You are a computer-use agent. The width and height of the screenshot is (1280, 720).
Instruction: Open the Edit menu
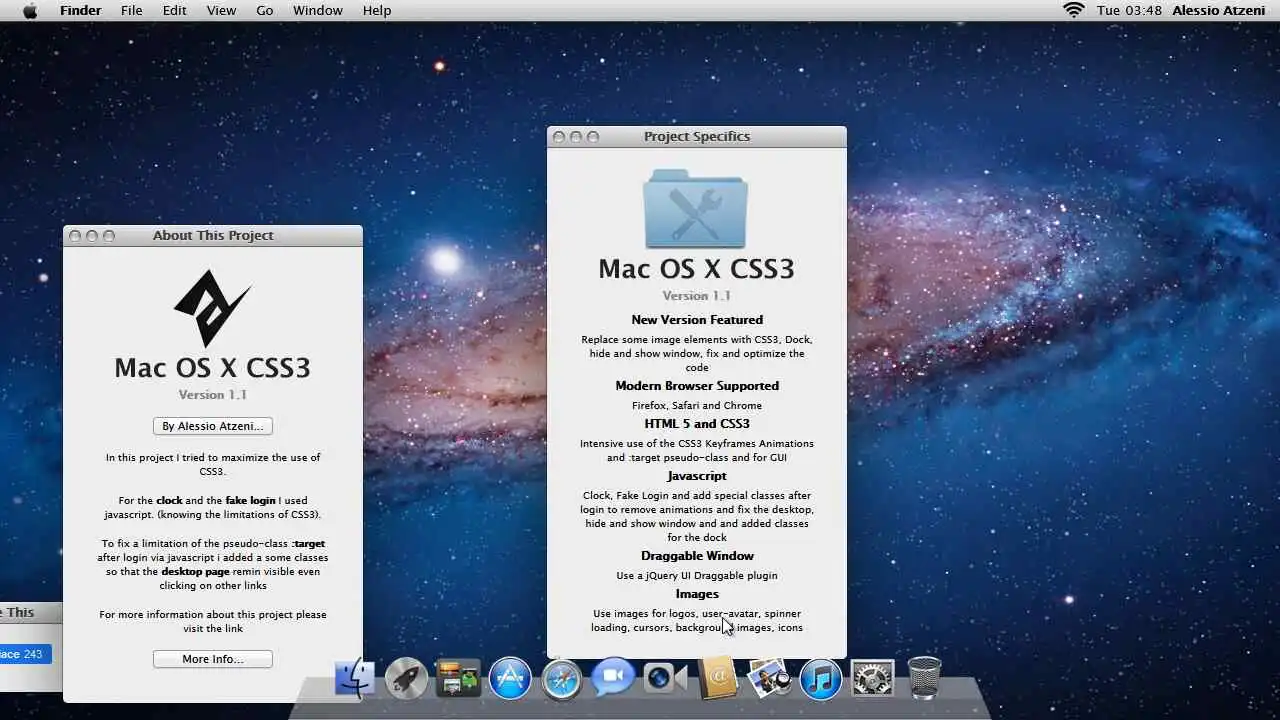click(x=175, y=10)
